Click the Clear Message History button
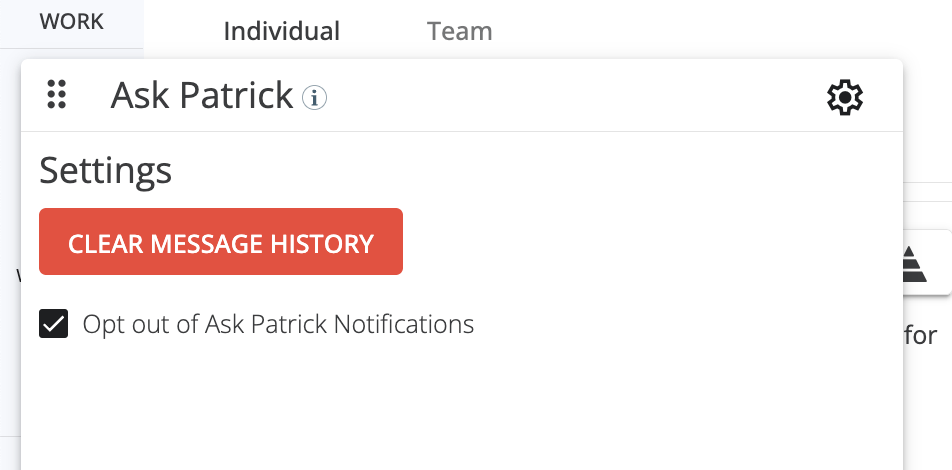 pyautogui.click(x=221, y=242)
